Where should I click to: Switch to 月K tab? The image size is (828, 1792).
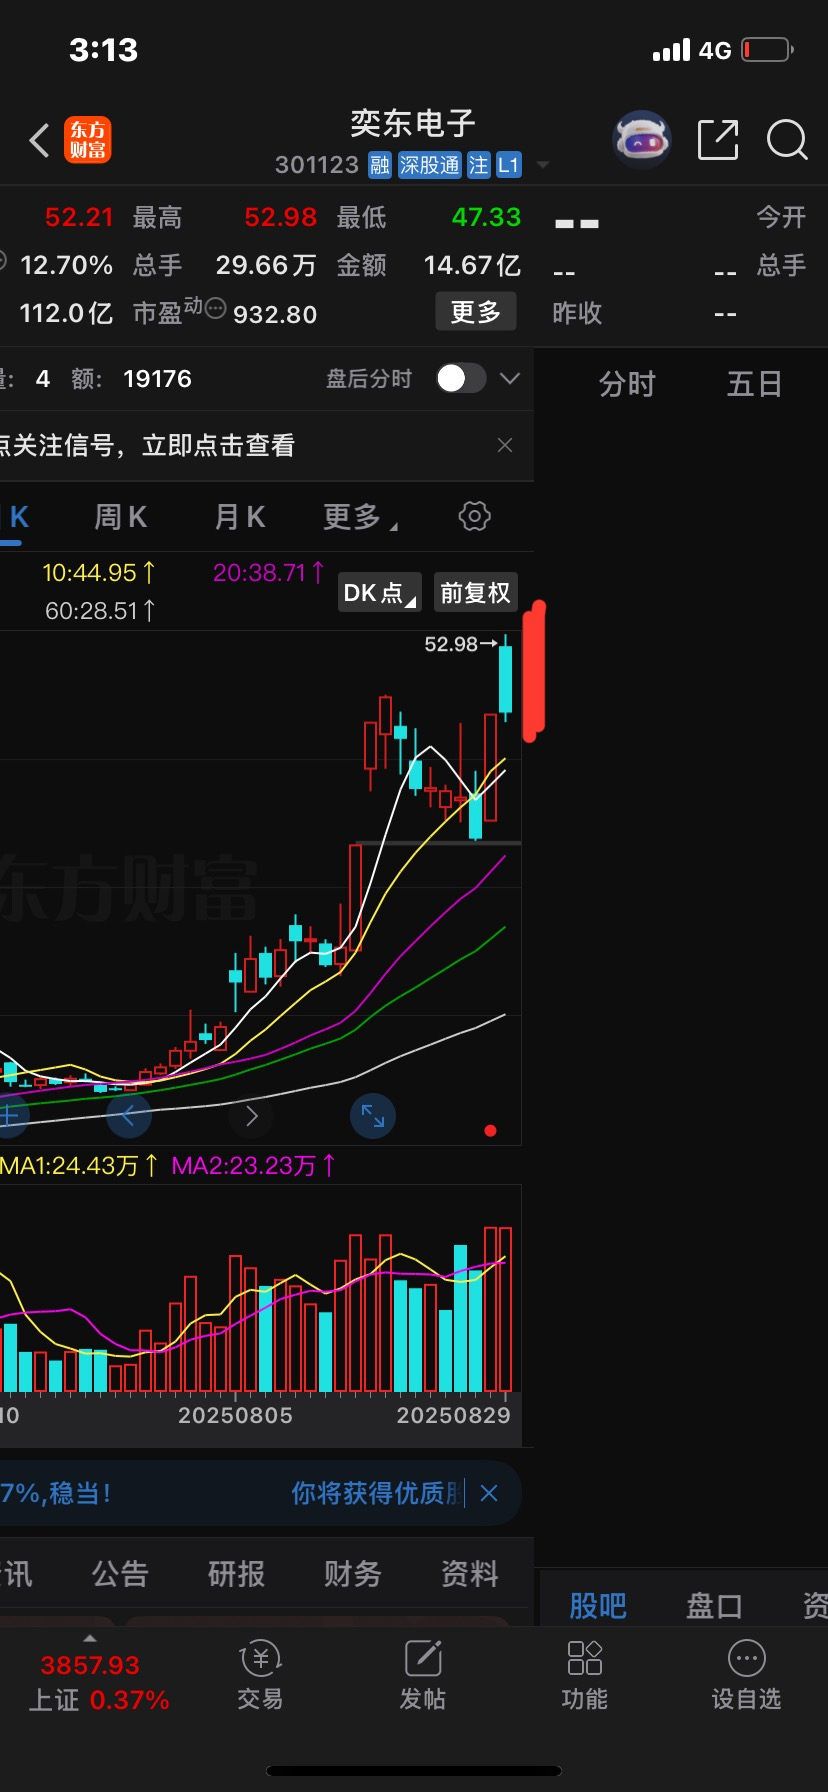tap(240, 517)
